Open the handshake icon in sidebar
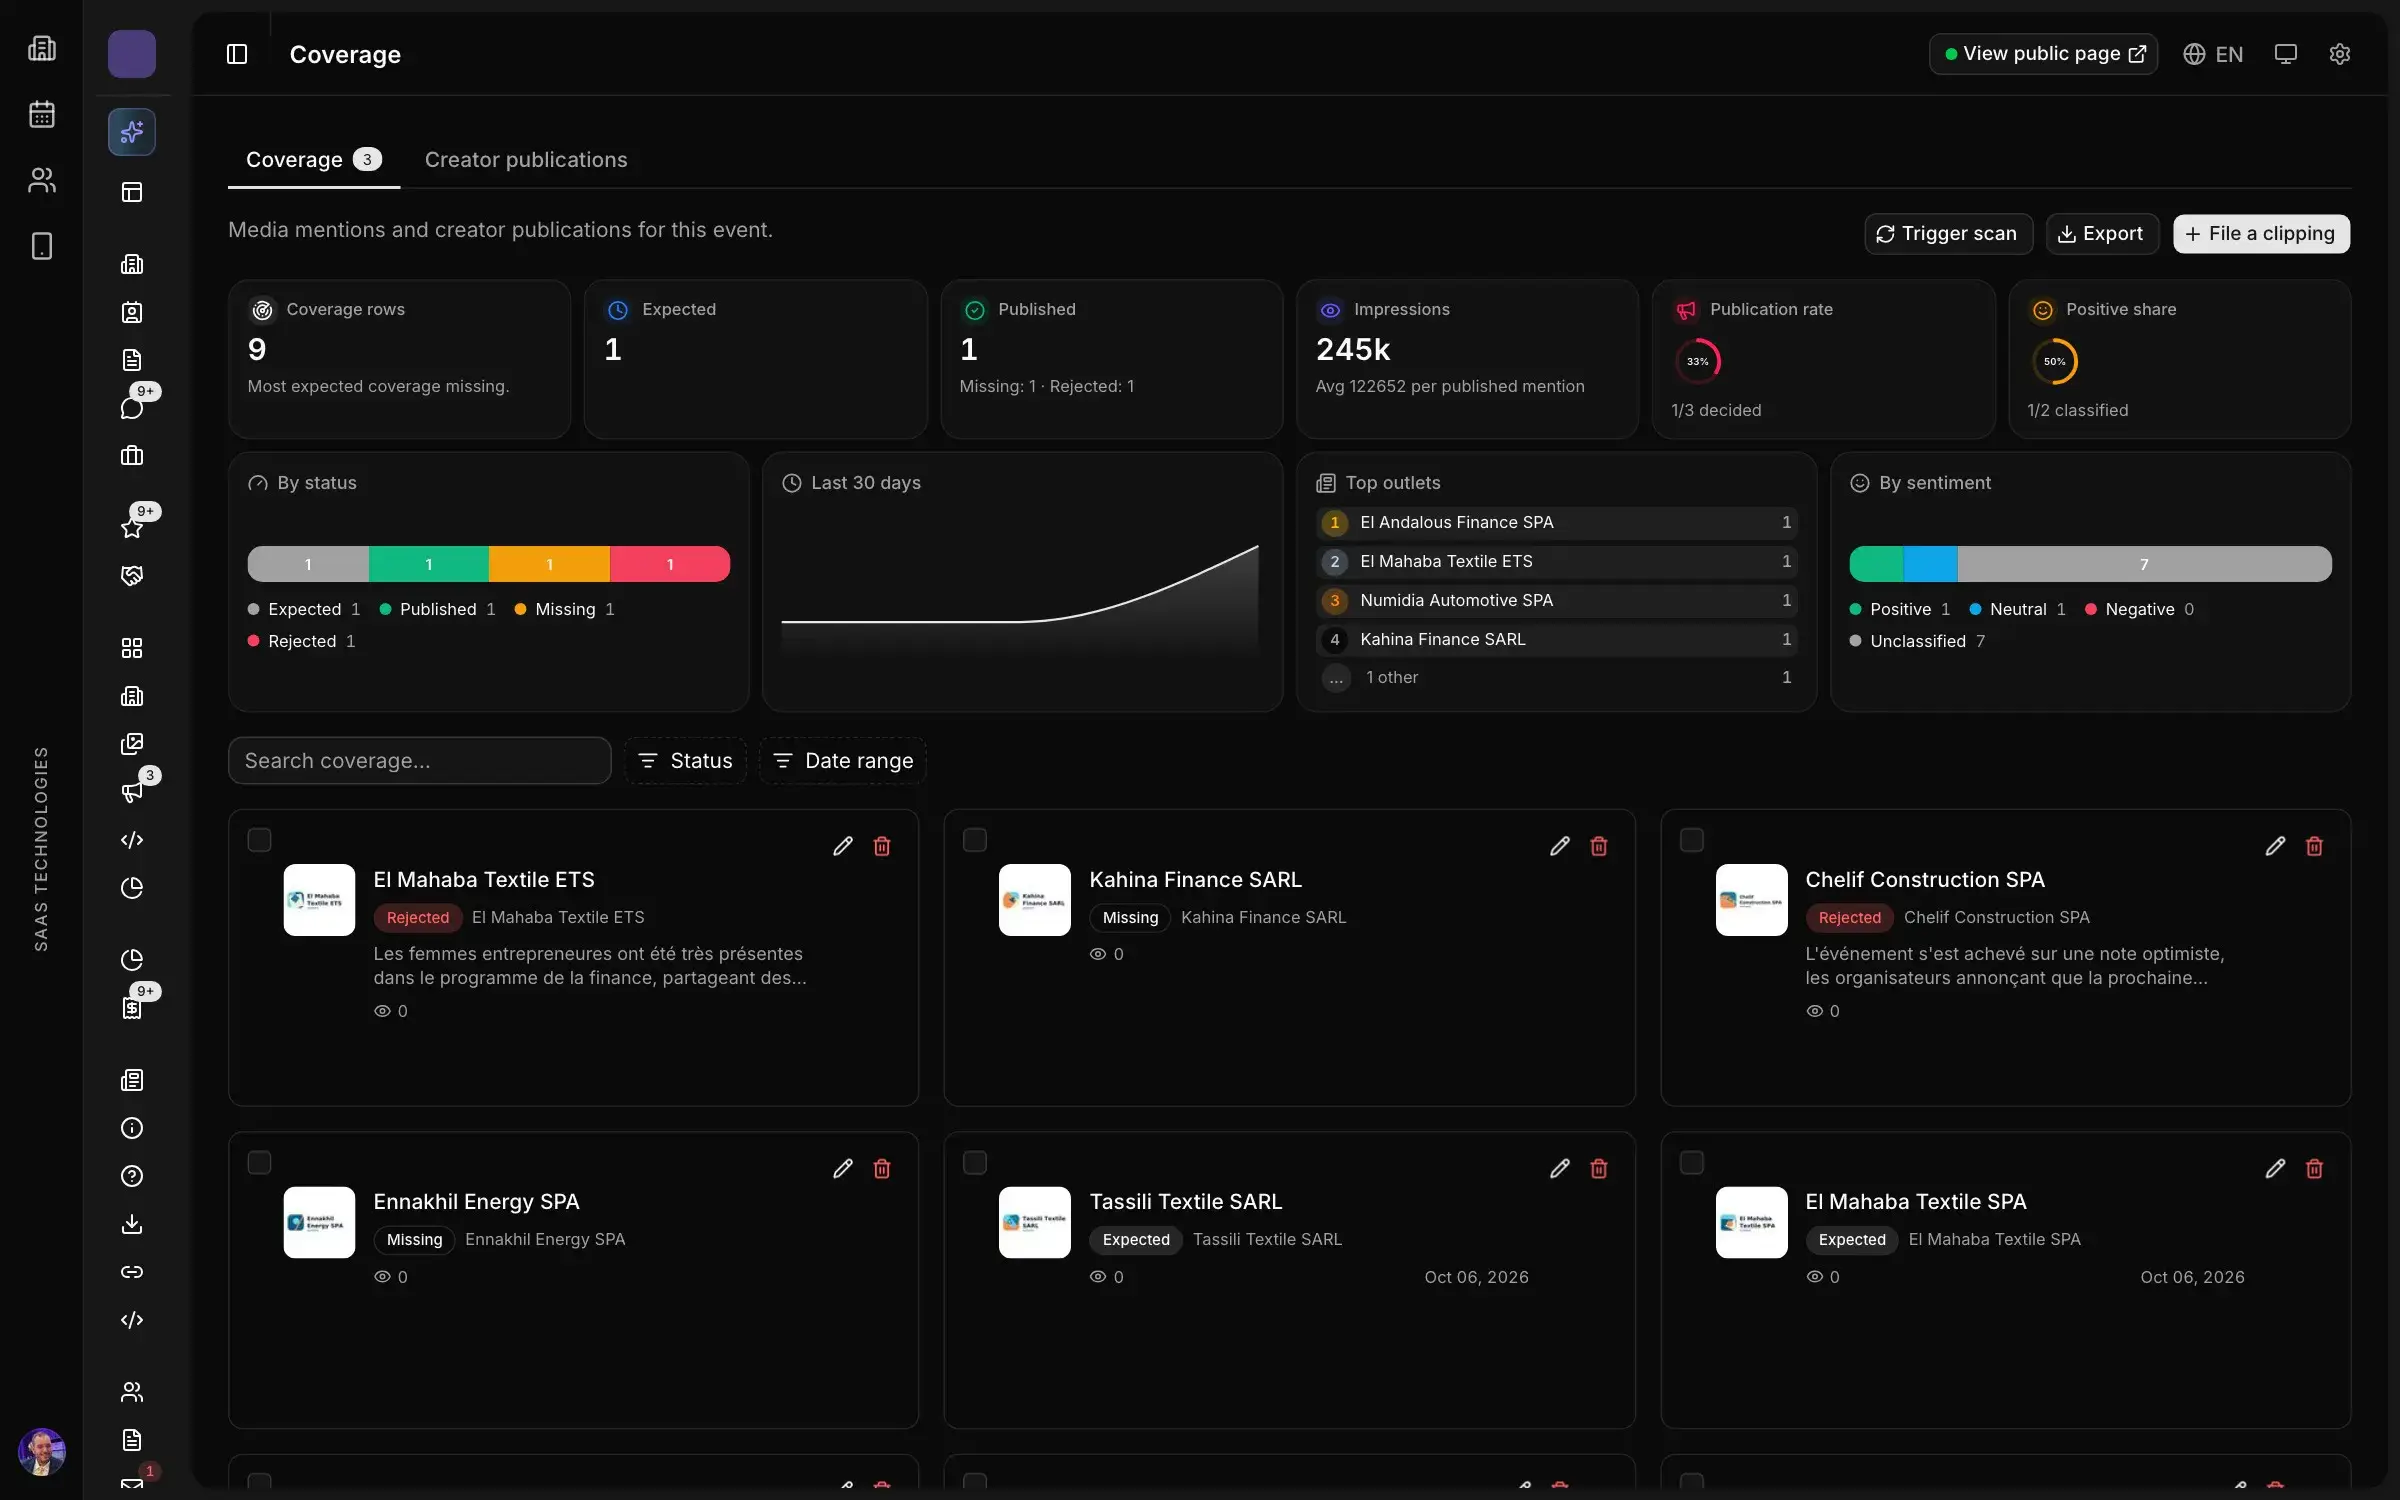2400x1500 pixels. [x=132, y=576]
